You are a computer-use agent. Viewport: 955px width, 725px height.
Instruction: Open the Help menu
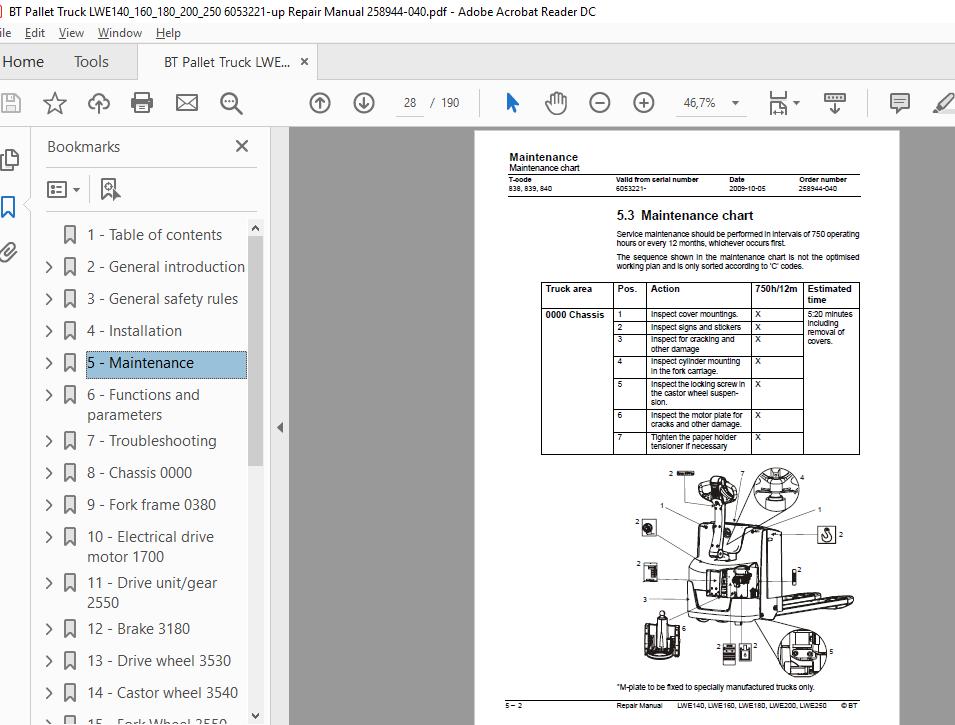(x=168, y=33)
